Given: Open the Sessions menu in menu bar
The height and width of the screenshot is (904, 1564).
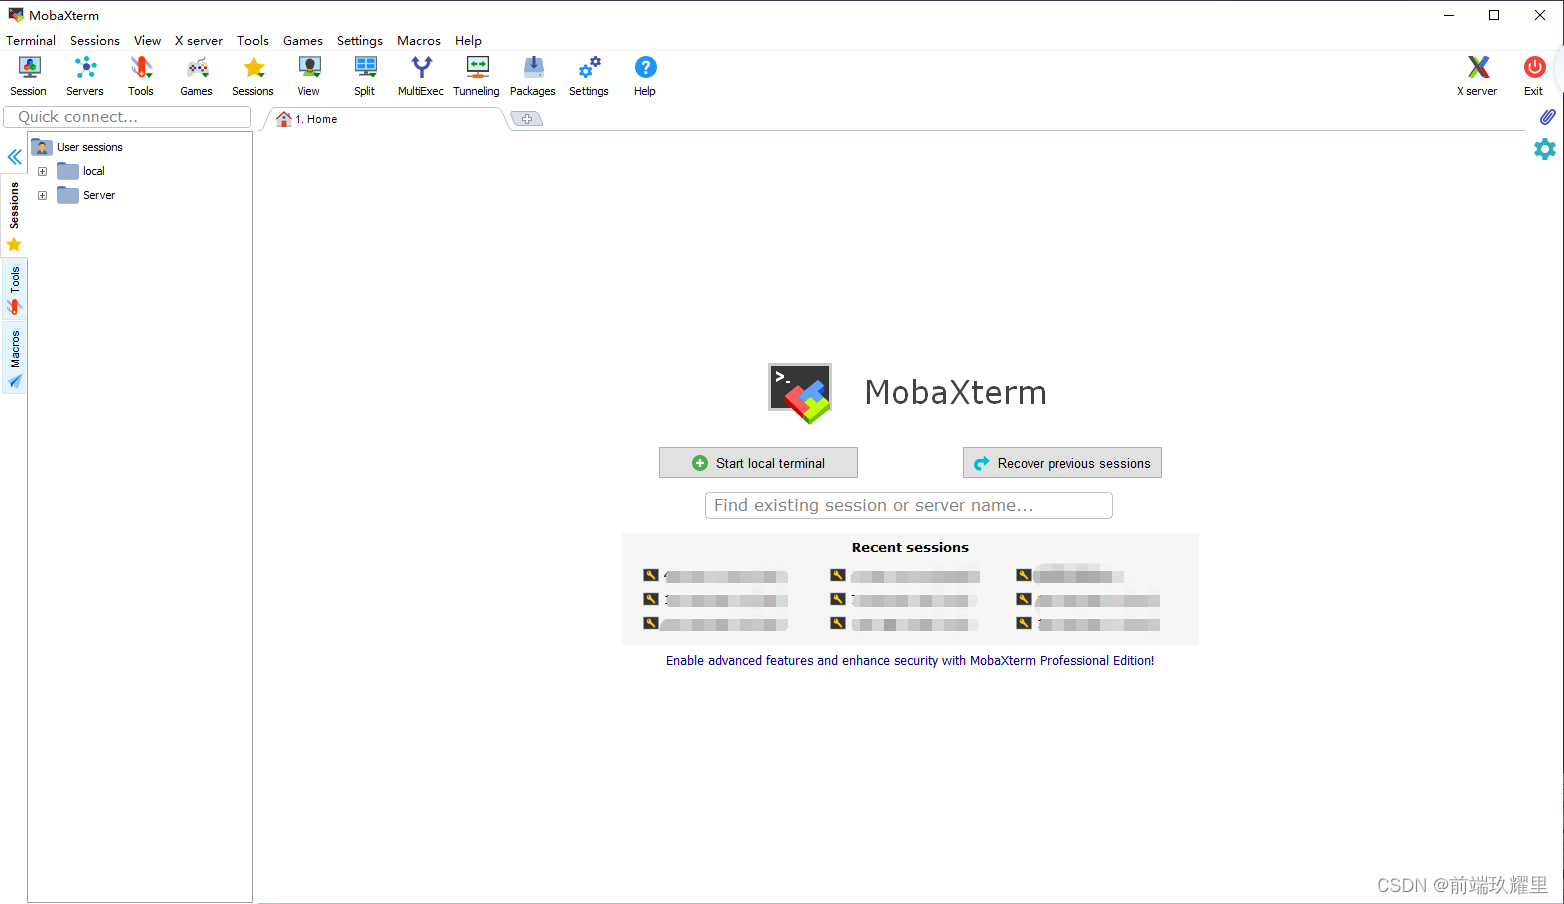Looking at the screenshot, I should tap(95, 41).
